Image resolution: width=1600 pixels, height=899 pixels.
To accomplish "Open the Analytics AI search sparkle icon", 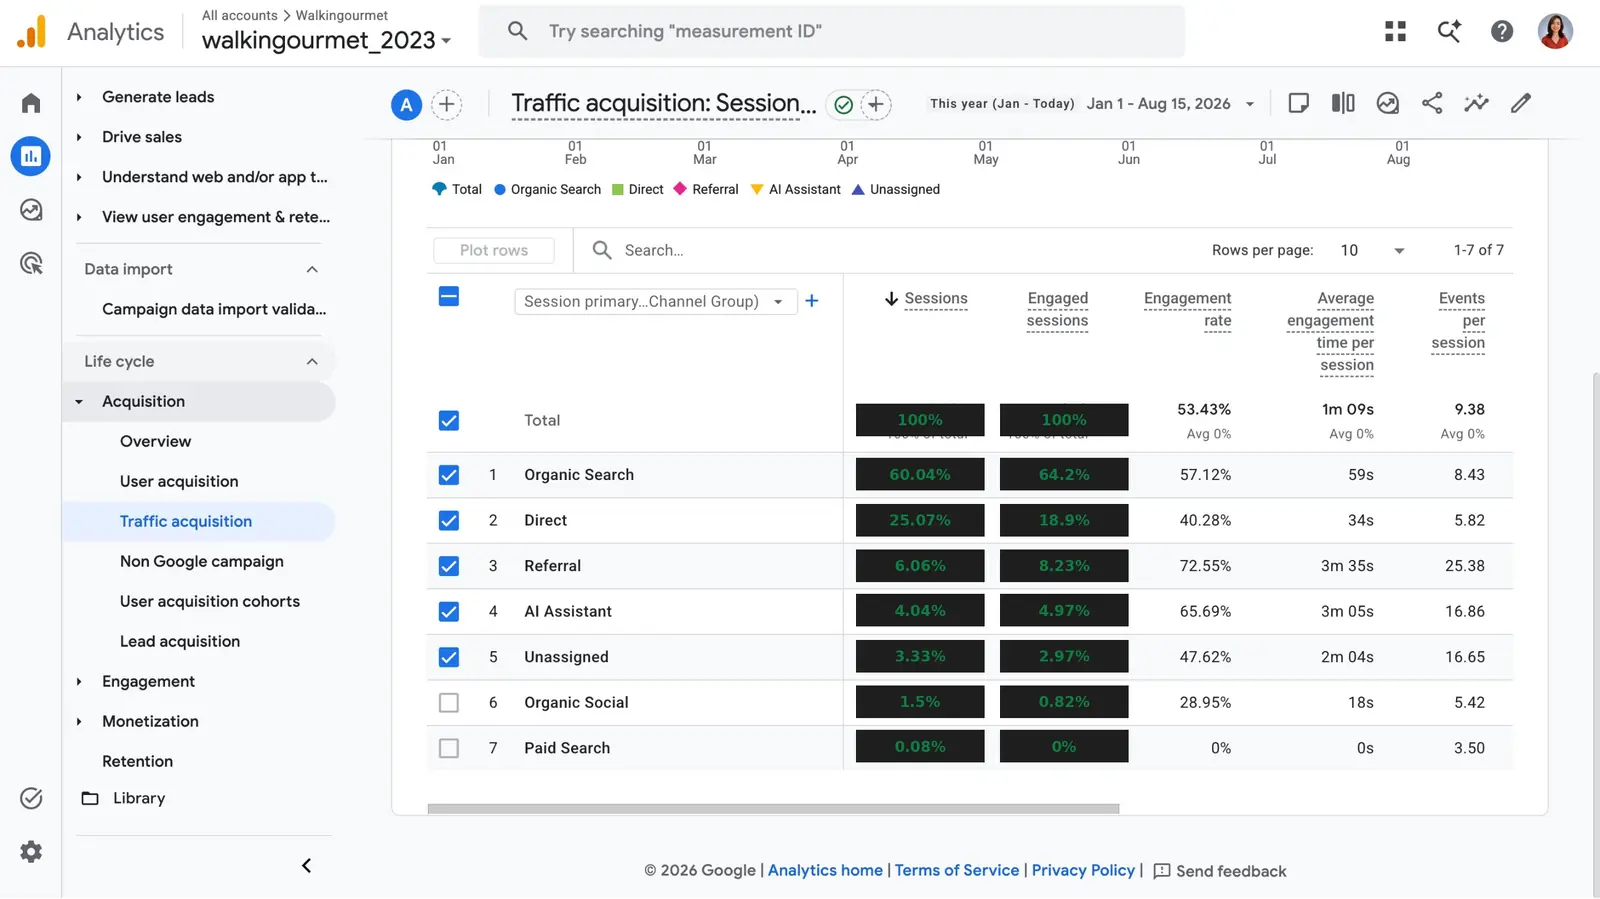I will click(1449, 31).
